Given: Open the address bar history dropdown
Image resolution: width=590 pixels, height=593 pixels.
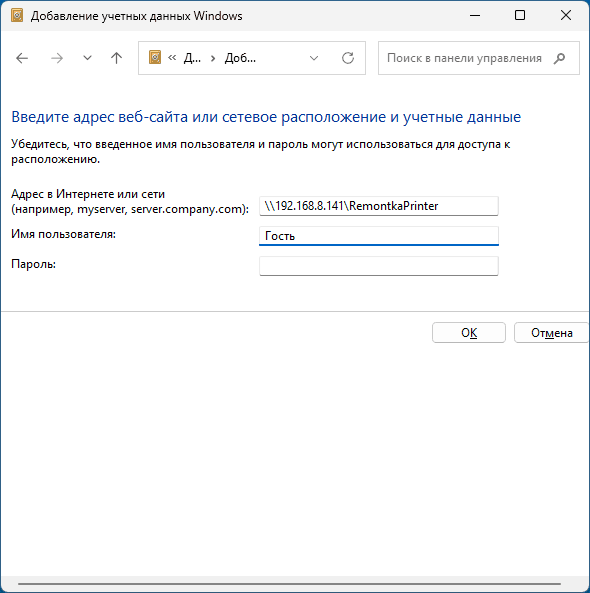Looking at the screenshot, I should click(x=314, y=58).
